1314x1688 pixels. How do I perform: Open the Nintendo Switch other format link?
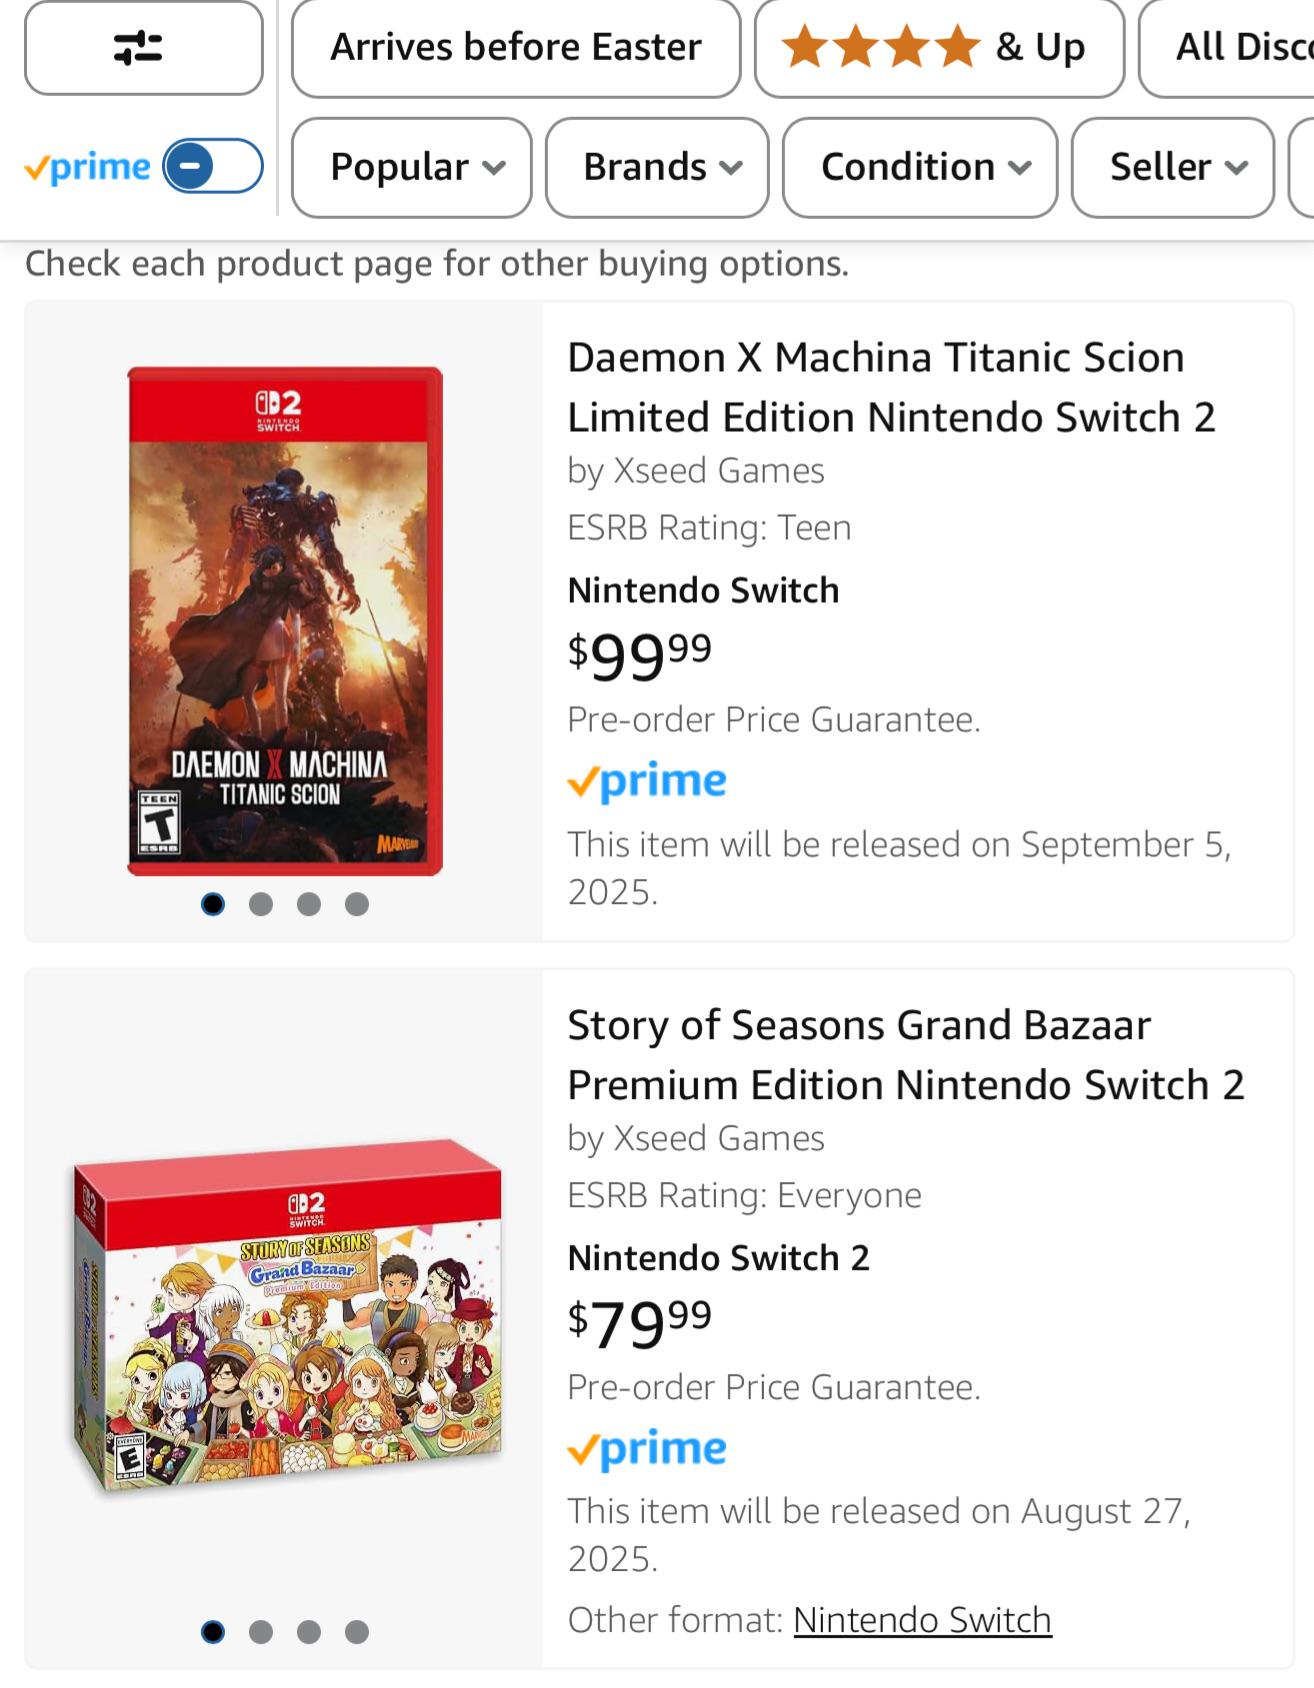pyautogui.click(x=922, y=1620)
